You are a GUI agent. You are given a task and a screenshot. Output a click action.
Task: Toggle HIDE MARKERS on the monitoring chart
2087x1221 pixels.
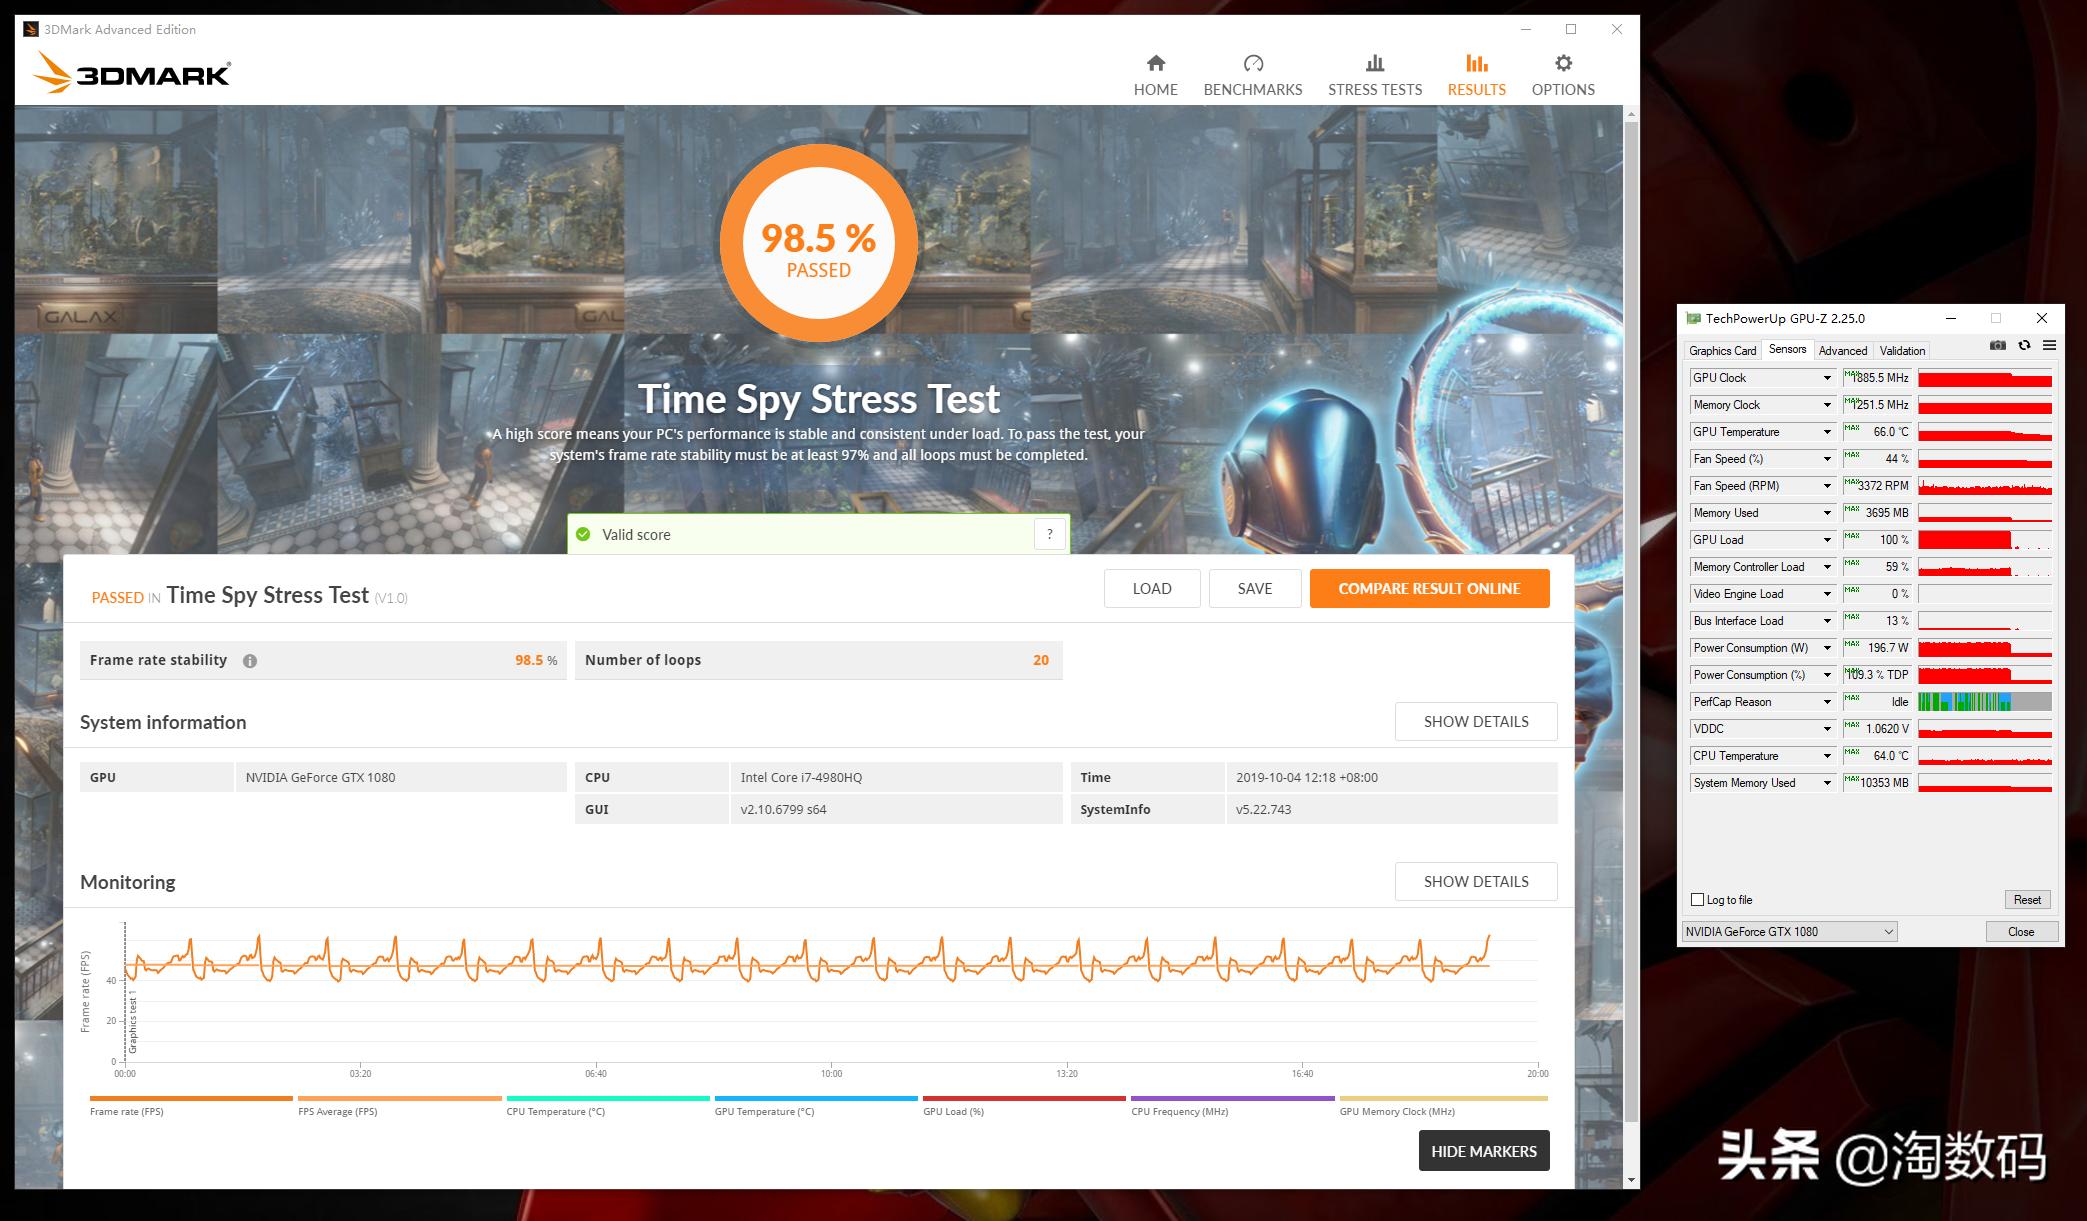tap(1483, 1151)
